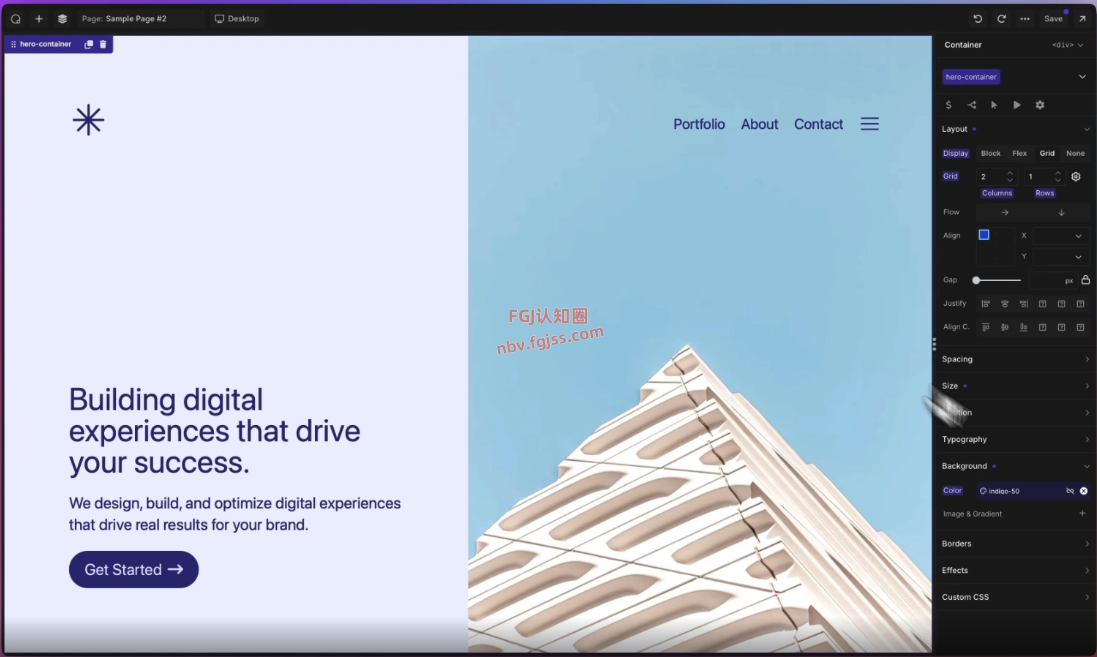Click the add element plus icon
The height and width of the screenshot is (657, 1097).
tap(39, 19)
